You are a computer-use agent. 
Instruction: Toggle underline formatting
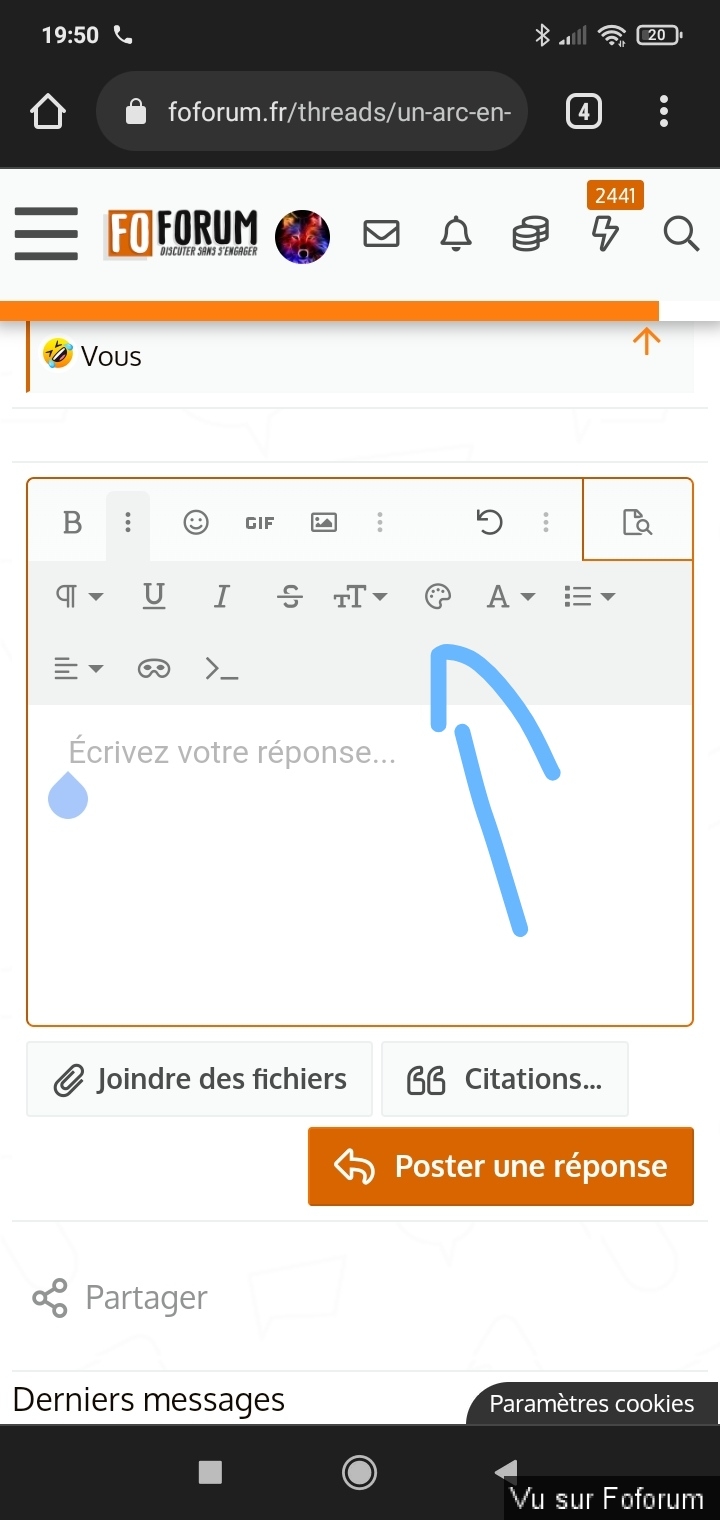point(154,597)
